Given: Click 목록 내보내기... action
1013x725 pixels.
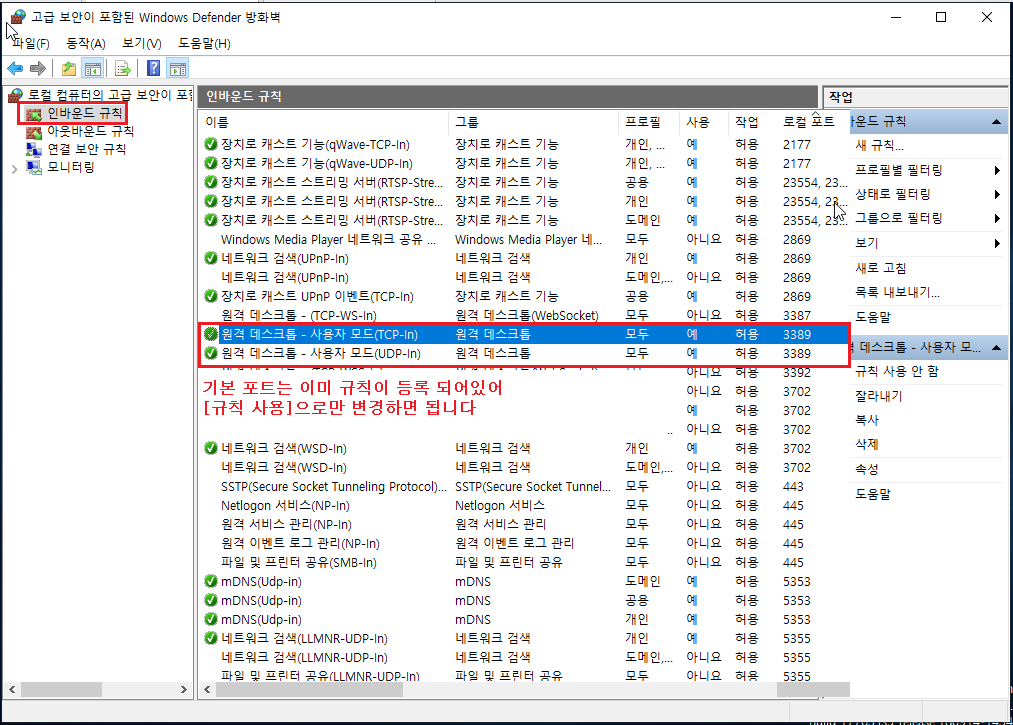Looking at the screenshot, I should (x=897, y=292).
